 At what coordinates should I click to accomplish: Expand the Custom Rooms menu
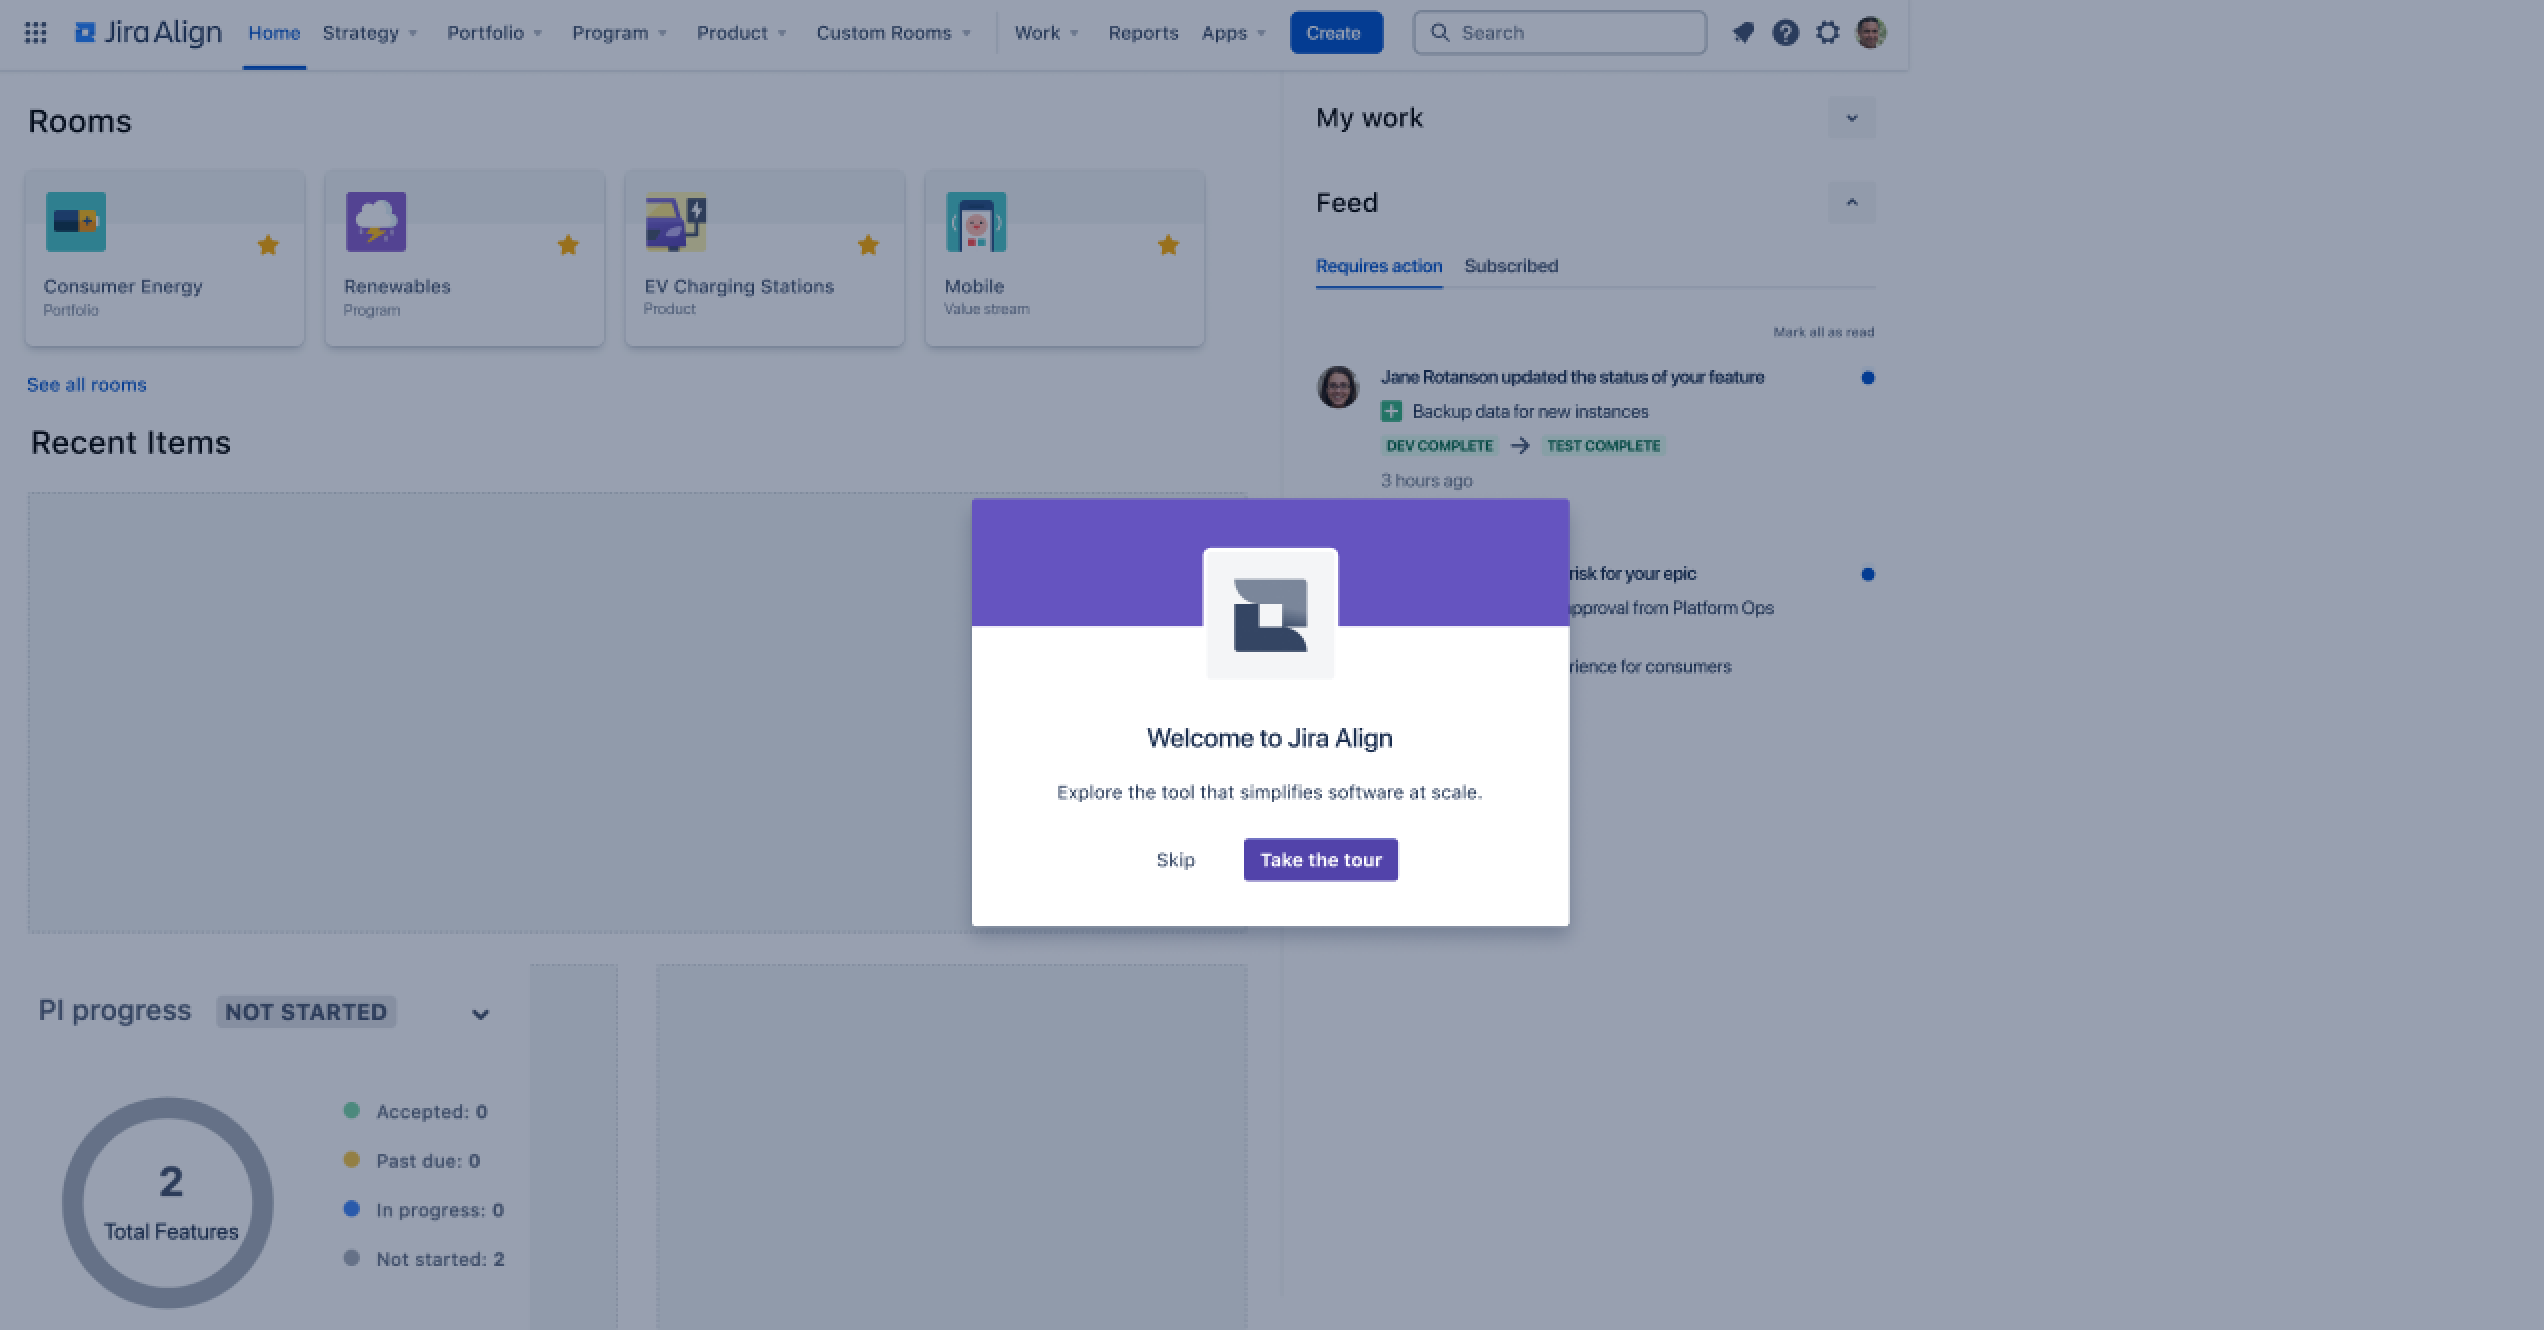(894, 33)
